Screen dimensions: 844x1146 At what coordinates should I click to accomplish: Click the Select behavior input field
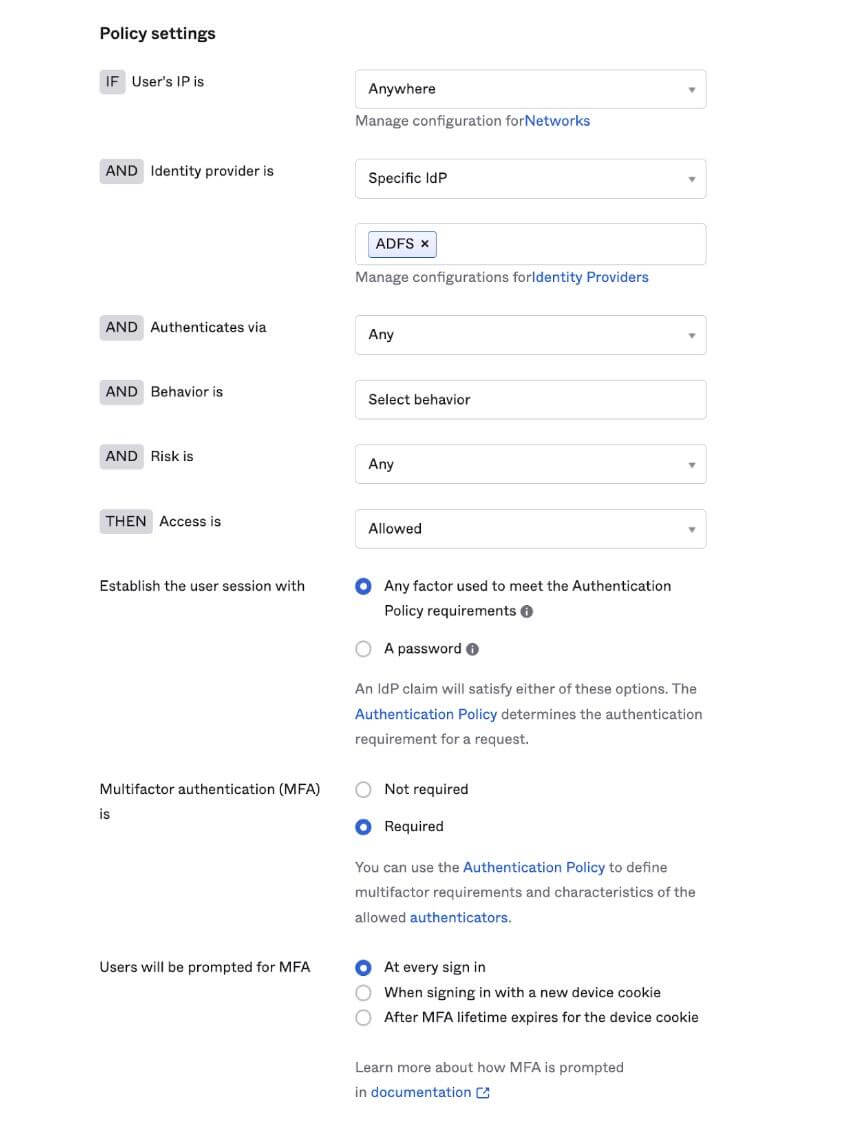pos(530,399)
